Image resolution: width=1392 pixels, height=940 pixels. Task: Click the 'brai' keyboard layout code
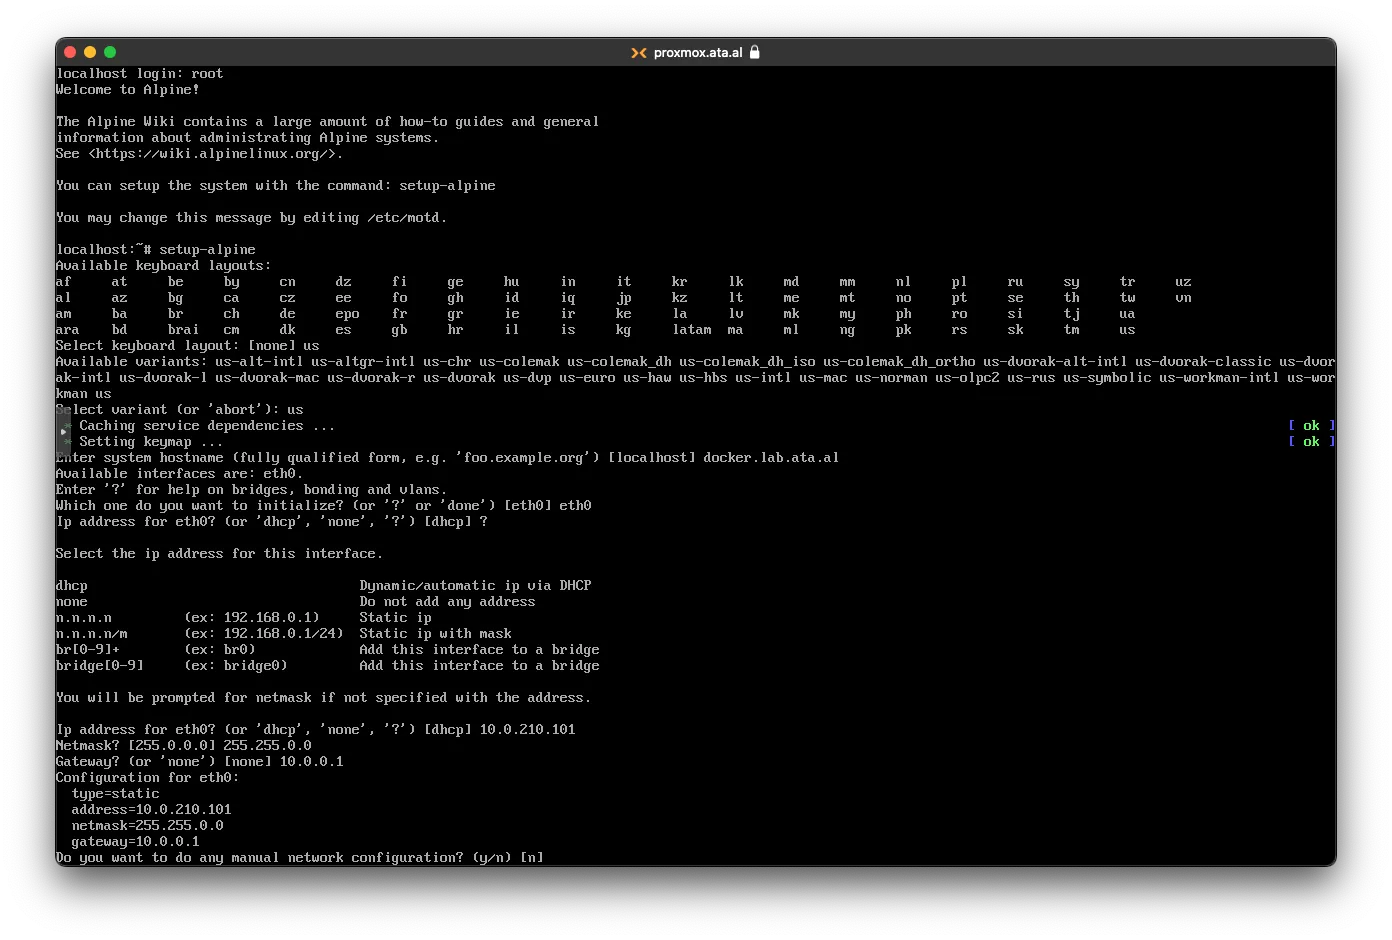[184, 330]
